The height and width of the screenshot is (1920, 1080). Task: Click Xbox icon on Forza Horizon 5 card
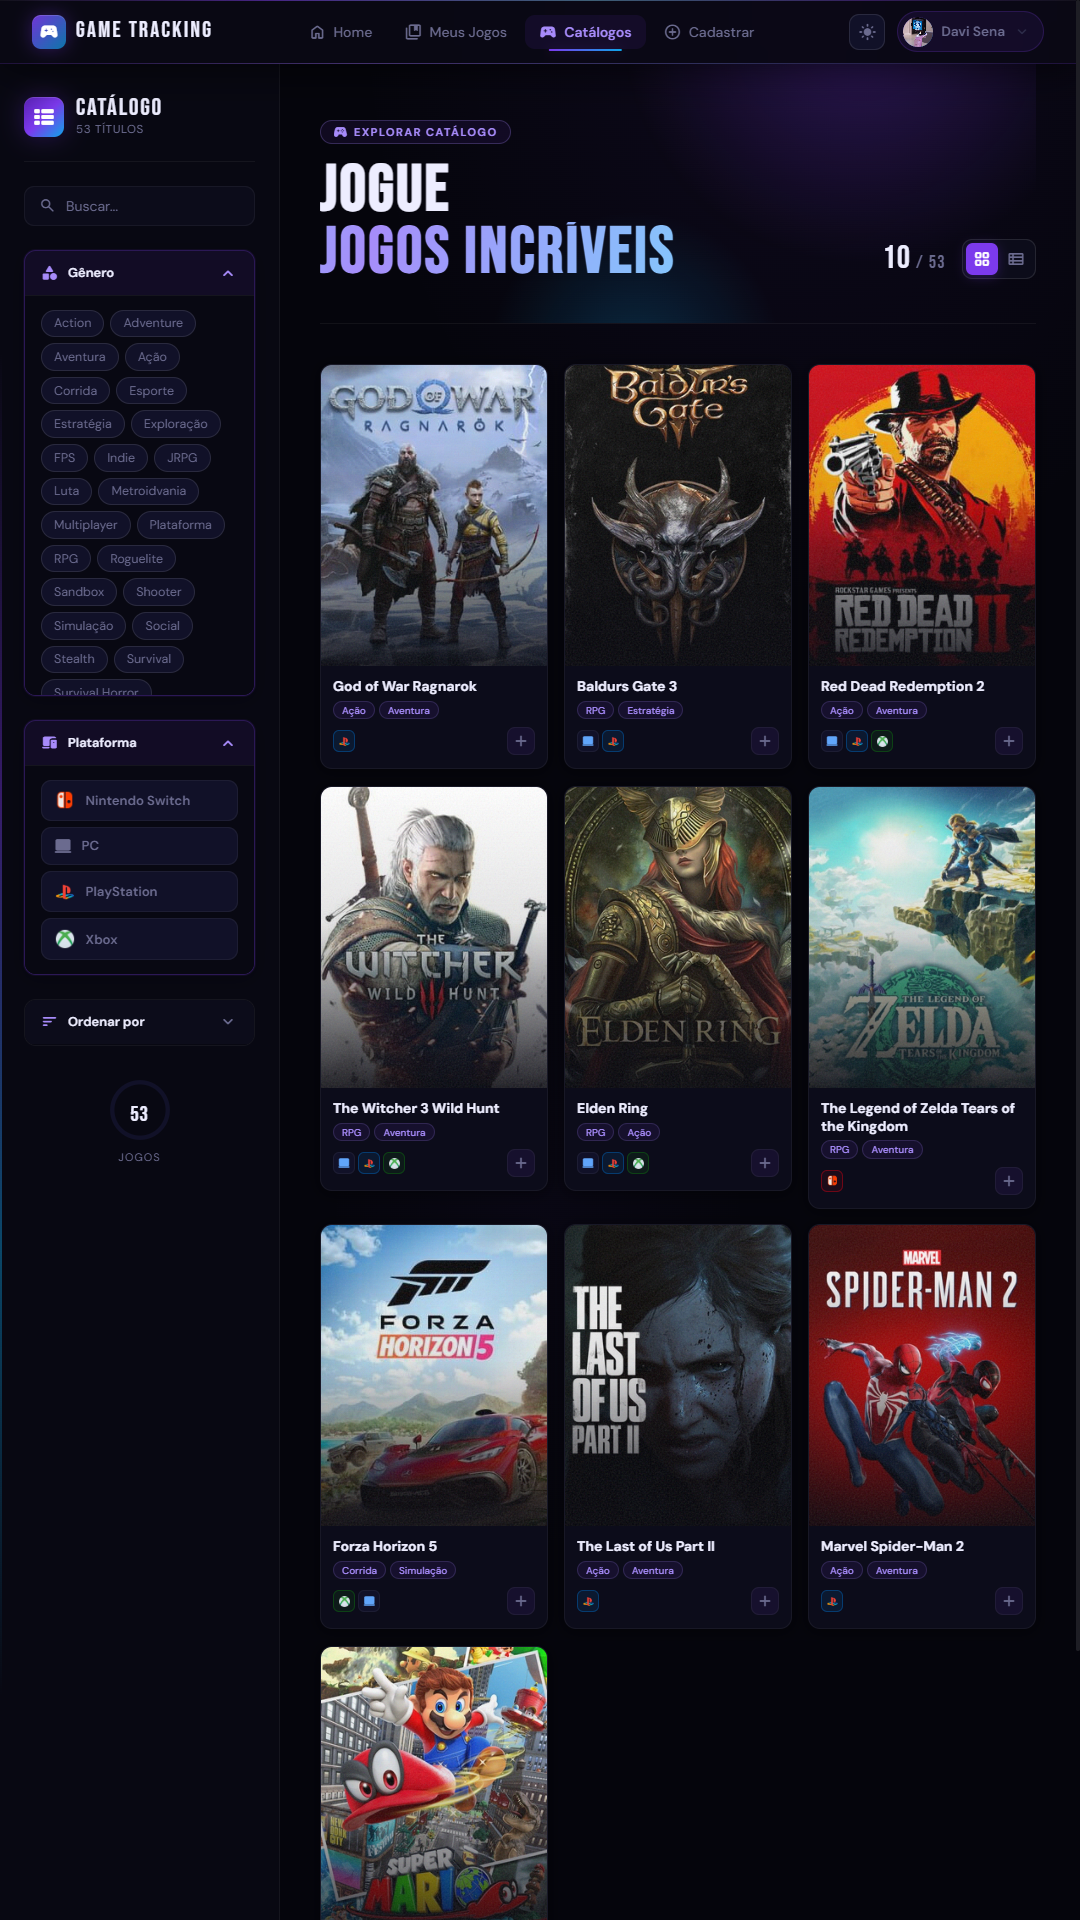(344, 1601)
